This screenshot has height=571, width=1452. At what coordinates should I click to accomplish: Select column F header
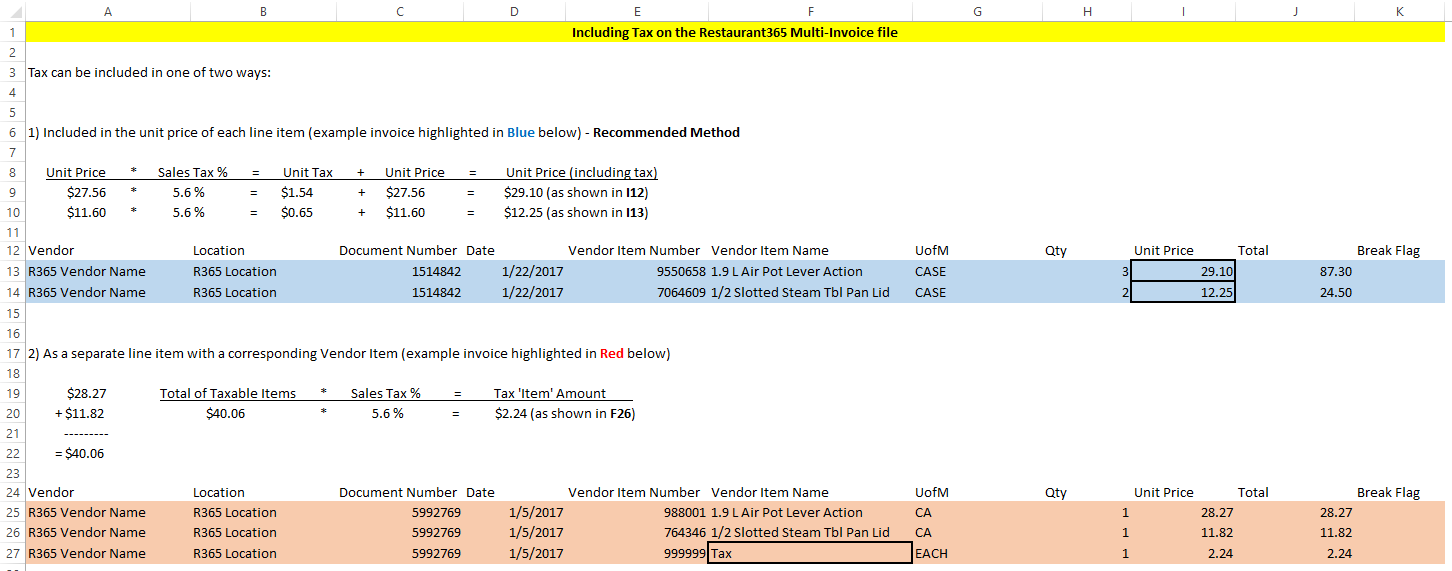pyautogui.click(x=810, y=11)
